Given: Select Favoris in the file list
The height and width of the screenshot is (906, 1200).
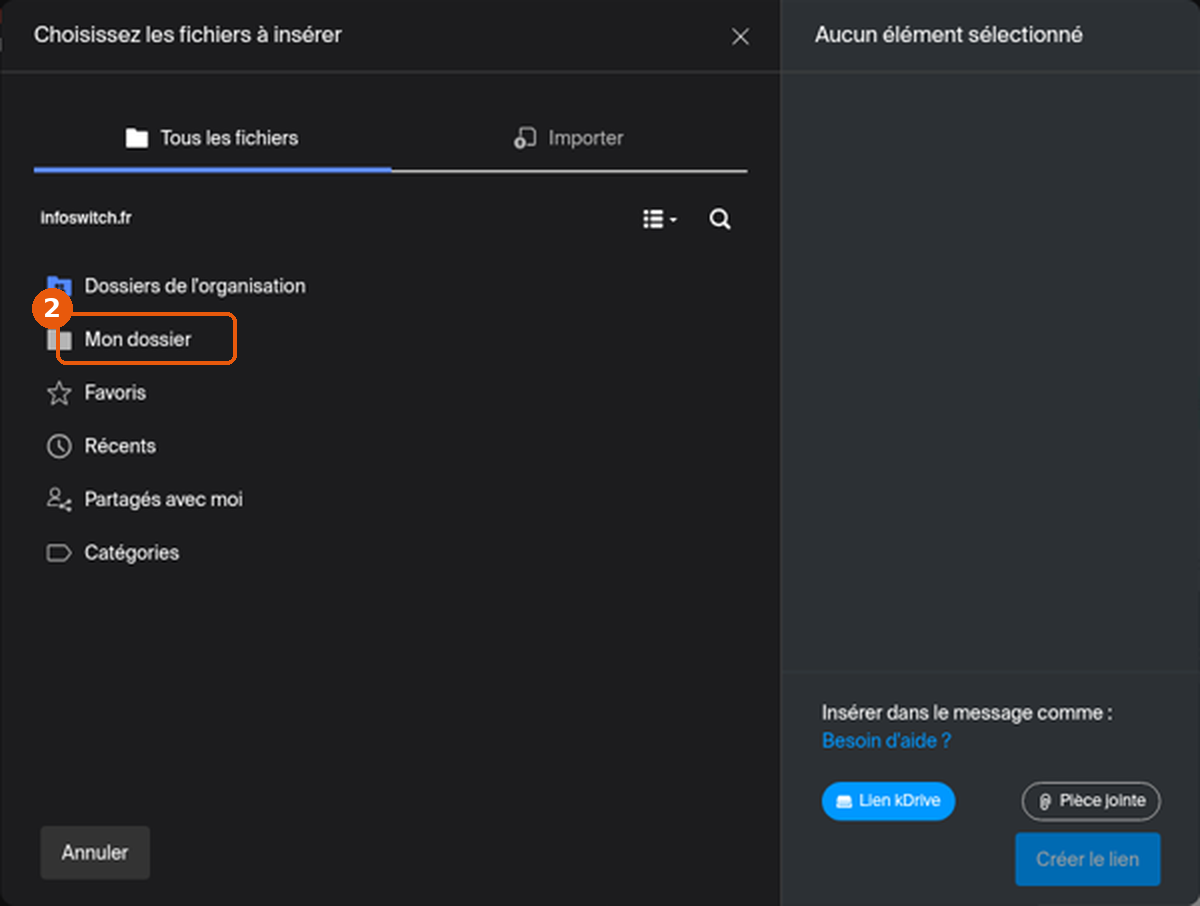Looking at the screenshot, I should pos(115,393).
